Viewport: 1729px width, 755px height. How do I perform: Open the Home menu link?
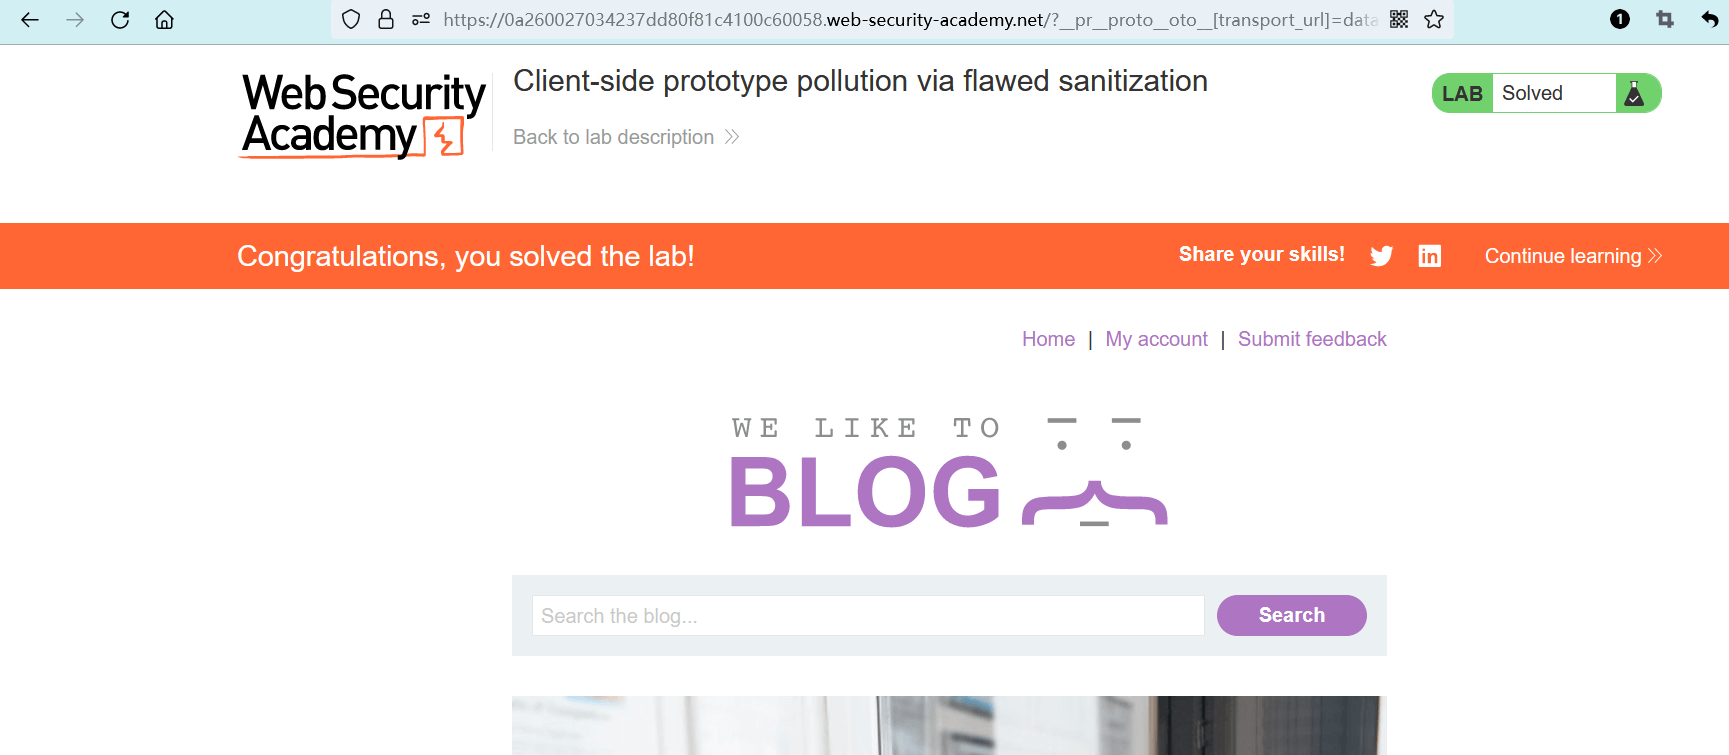point(1048,339)
